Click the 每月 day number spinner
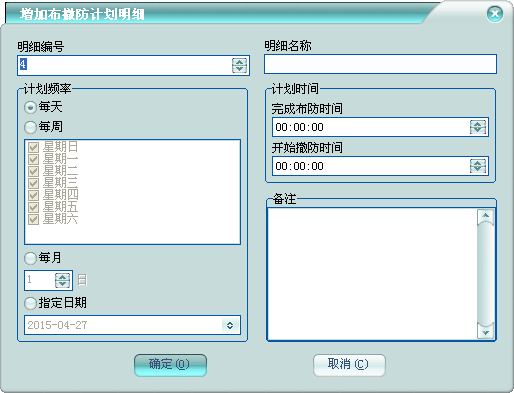This screenshot has width=514, height=393. 62,280
